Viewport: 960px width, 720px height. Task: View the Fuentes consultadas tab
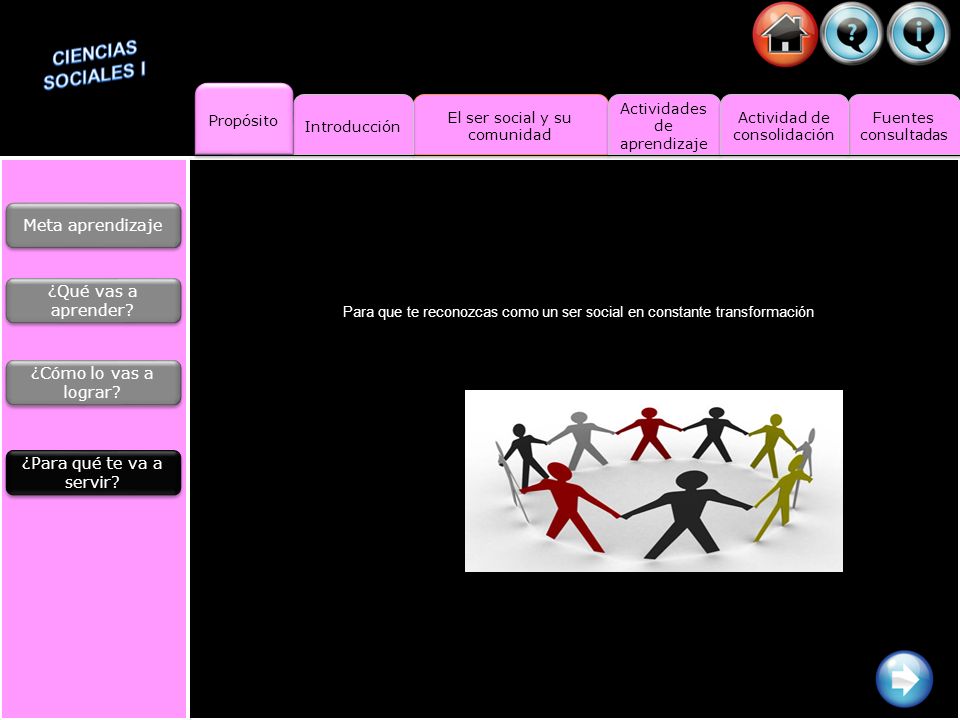(x=904, y=125)
